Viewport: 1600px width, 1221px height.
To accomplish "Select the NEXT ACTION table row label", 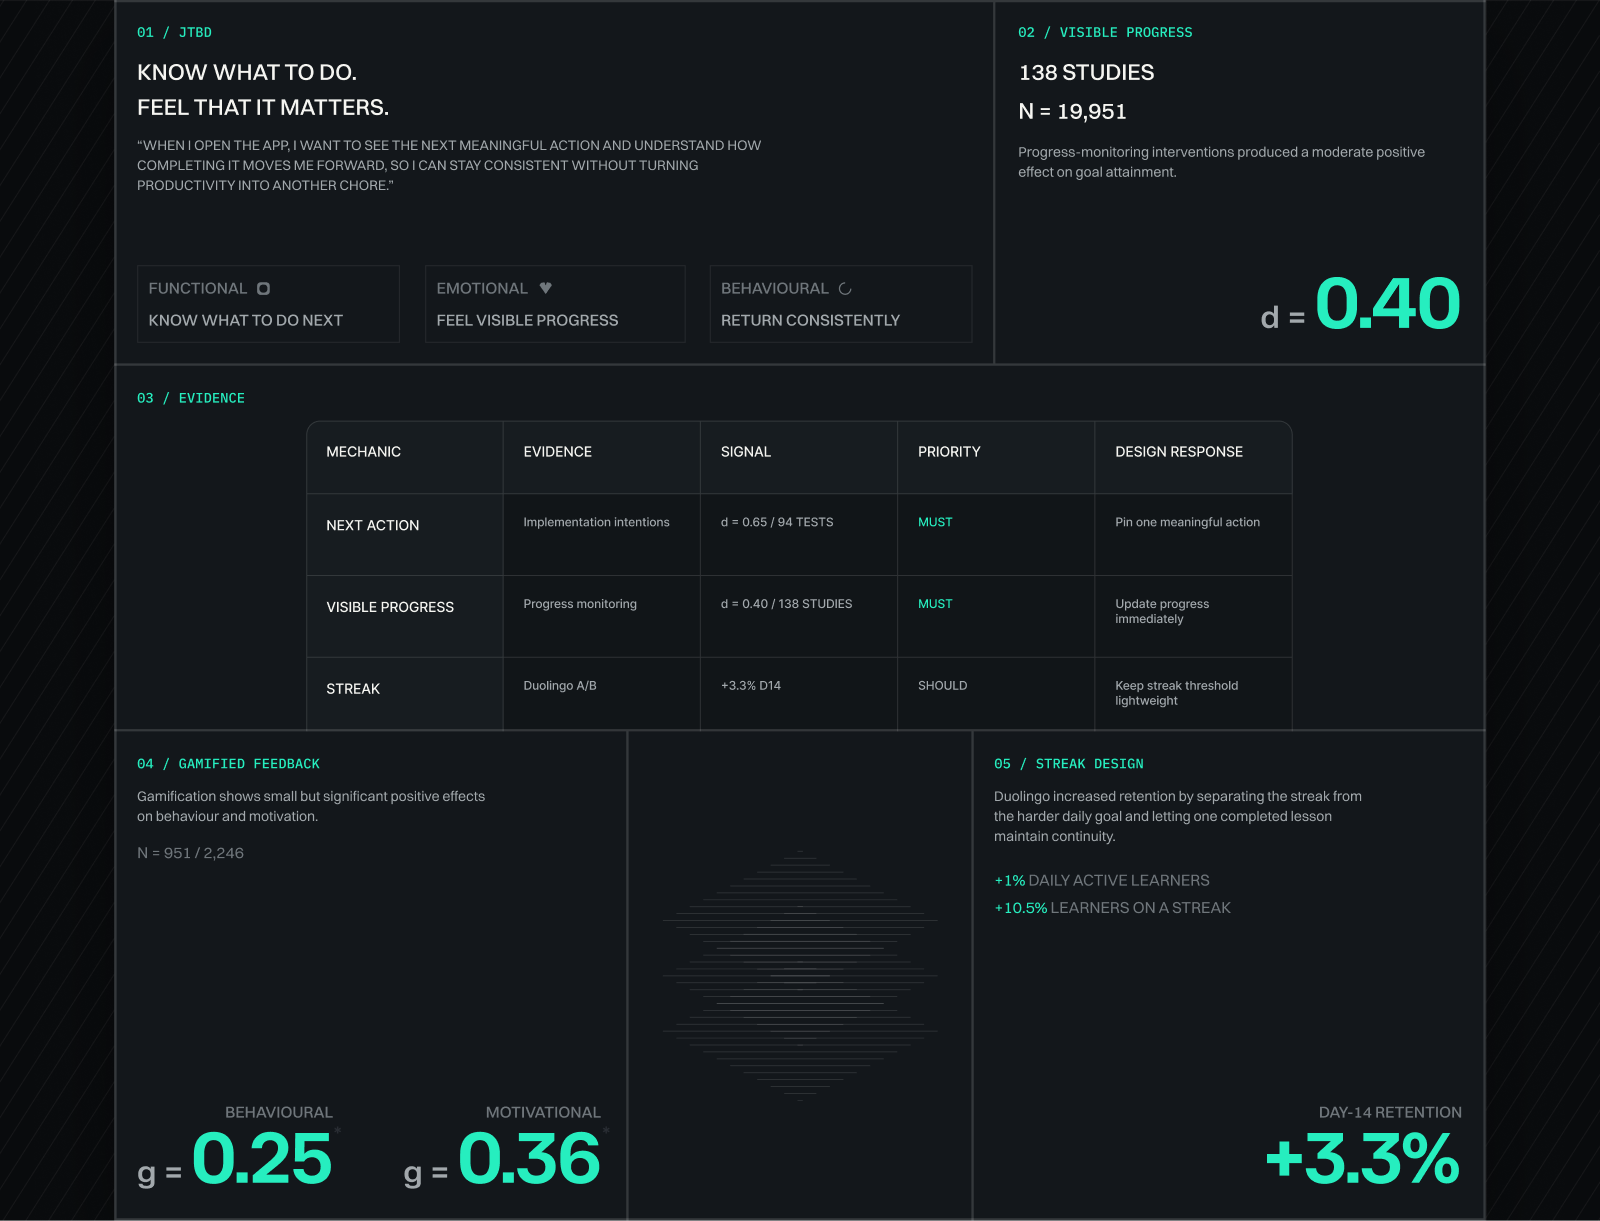I will point(372,525).
